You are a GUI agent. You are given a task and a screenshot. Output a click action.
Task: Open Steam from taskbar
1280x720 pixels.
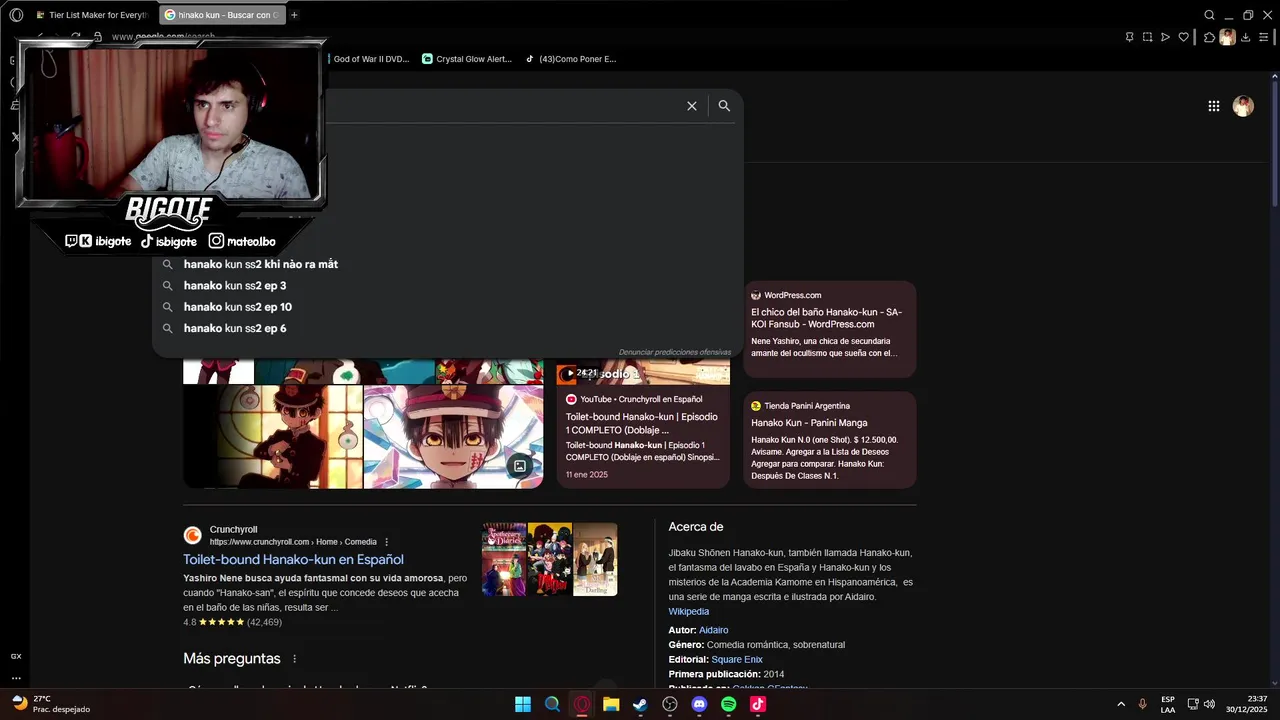pos(640,704)
